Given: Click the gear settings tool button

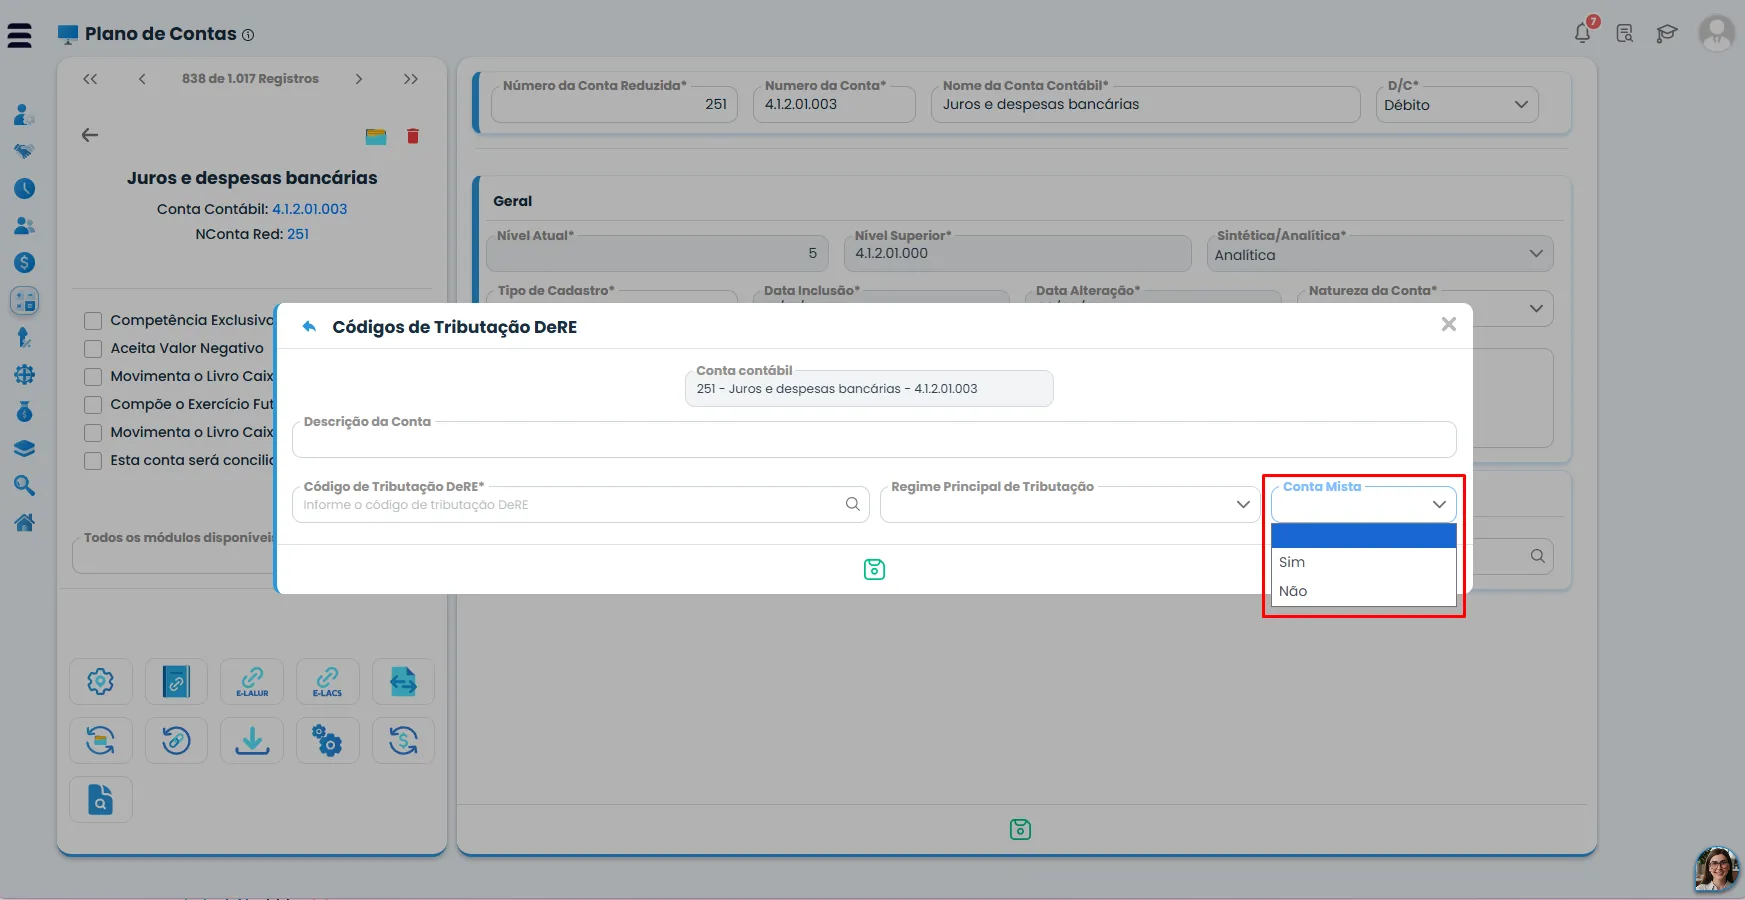Looking at the screenshot, I should pyautogui.click(x=101, y=682).
